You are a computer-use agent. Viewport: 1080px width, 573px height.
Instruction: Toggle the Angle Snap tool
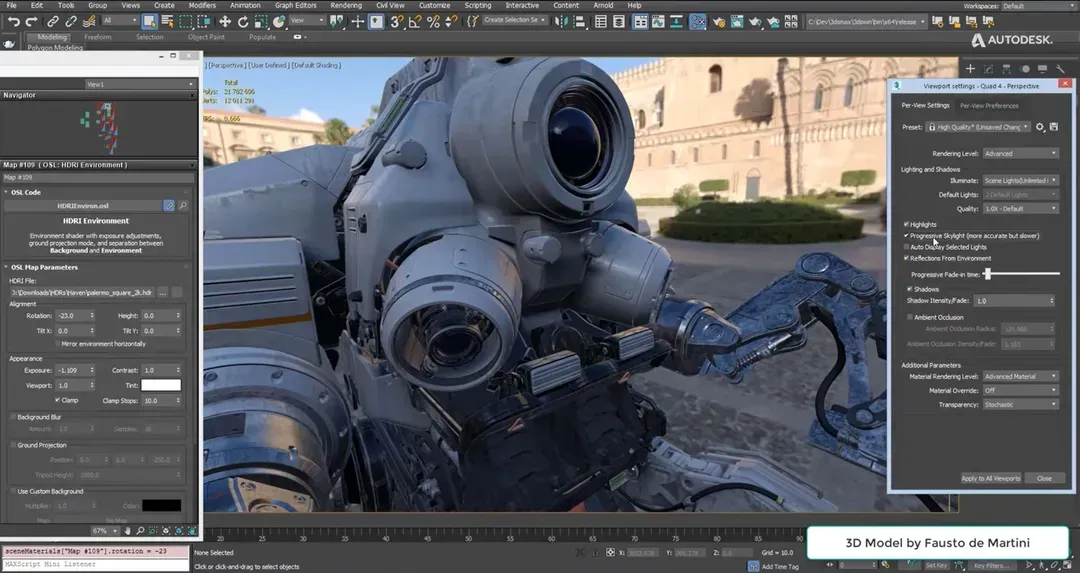tap(416, 21)
